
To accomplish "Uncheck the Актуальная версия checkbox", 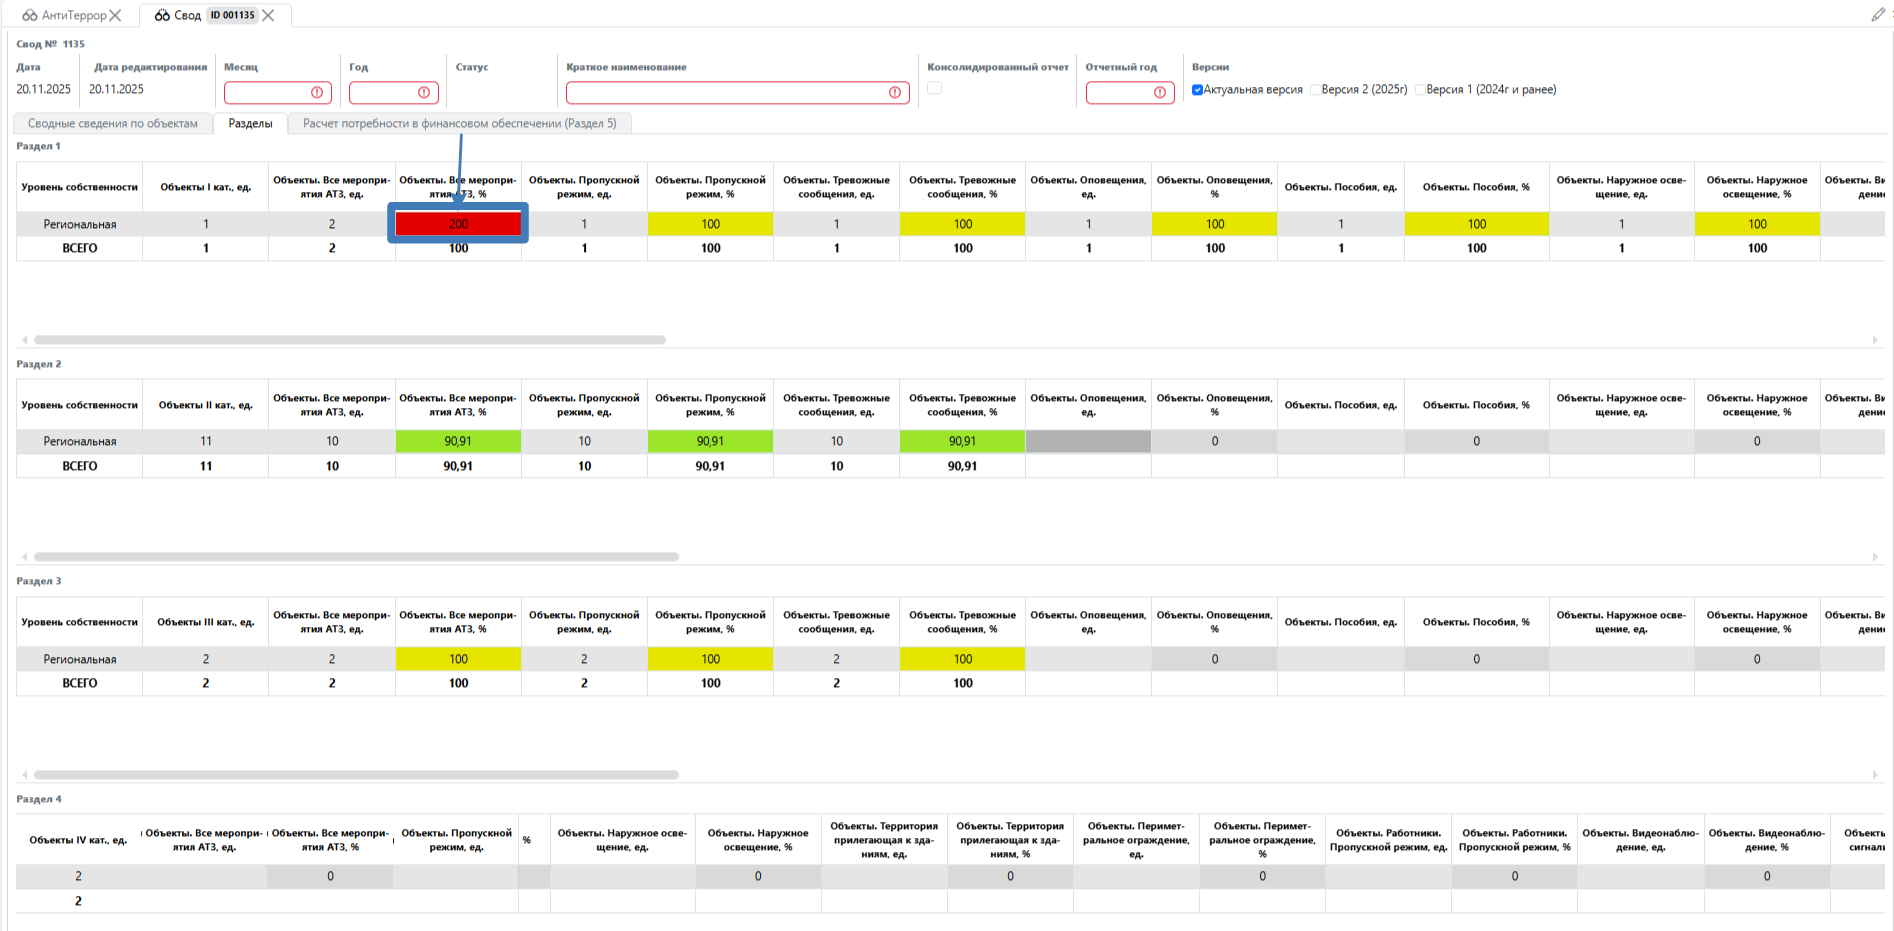I will point(1197,90).
